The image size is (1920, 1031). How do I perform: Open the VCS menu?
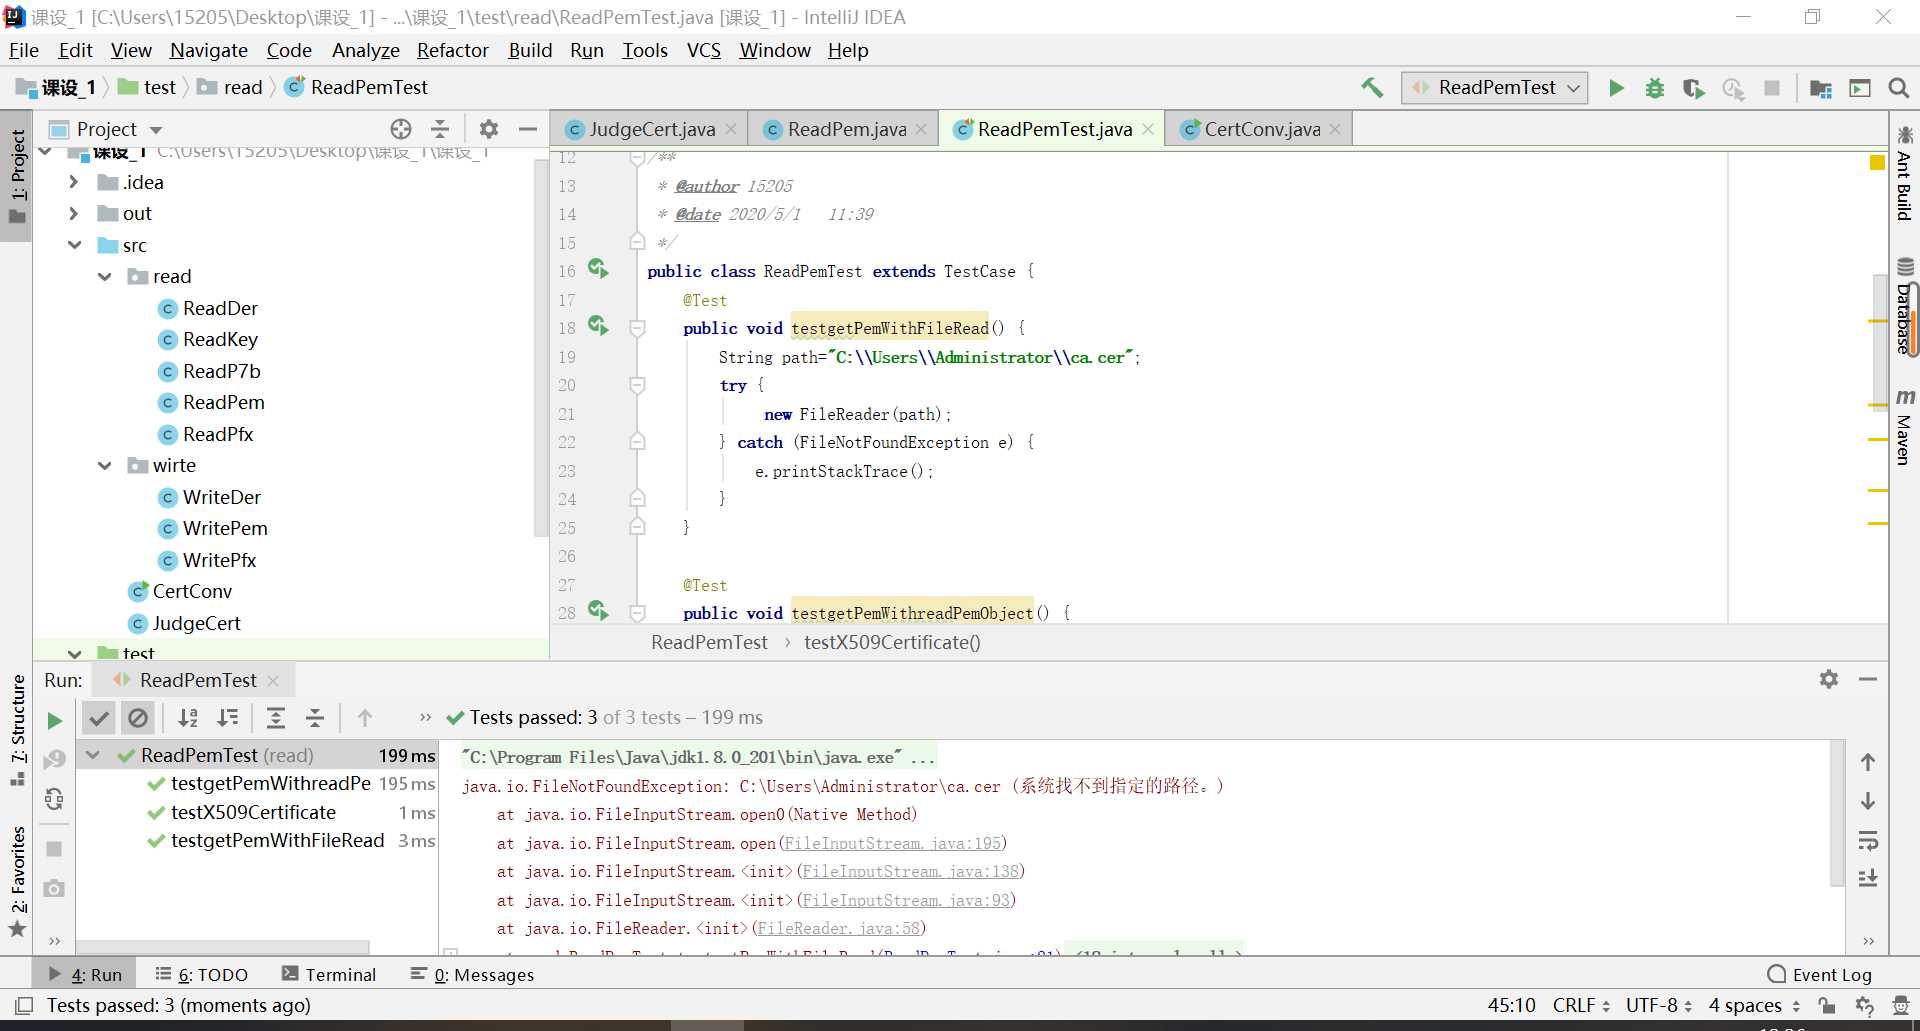pyautogui.click(x=703, y=50)
